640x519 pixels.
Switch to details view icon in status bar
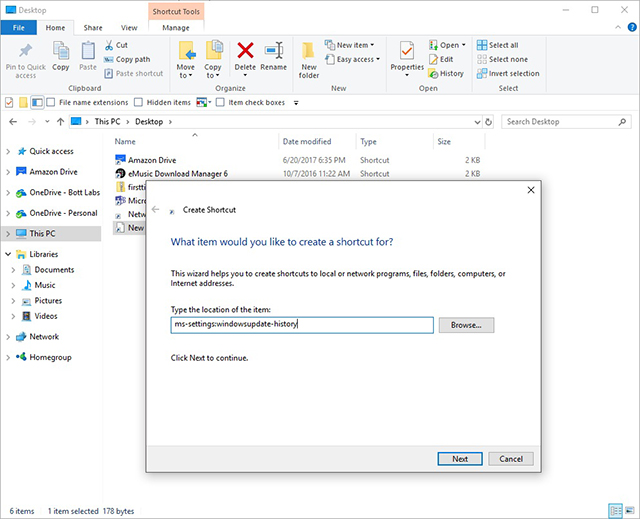pyautogui.click(x=616, y=510)
